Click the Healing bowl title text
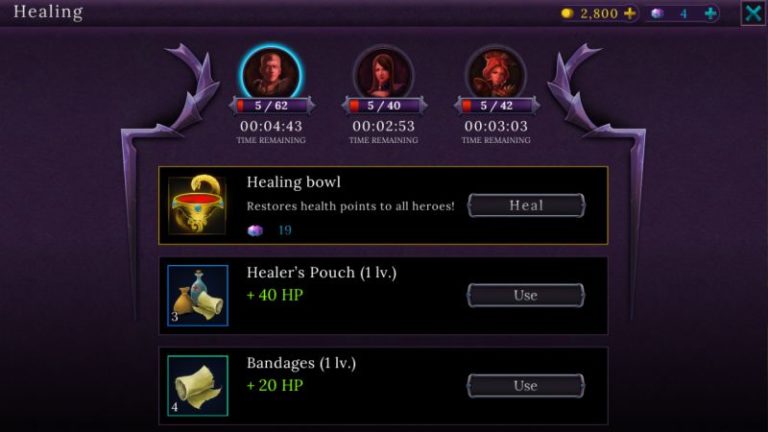Screen dimensions: 768x432 tap(293, 182)
